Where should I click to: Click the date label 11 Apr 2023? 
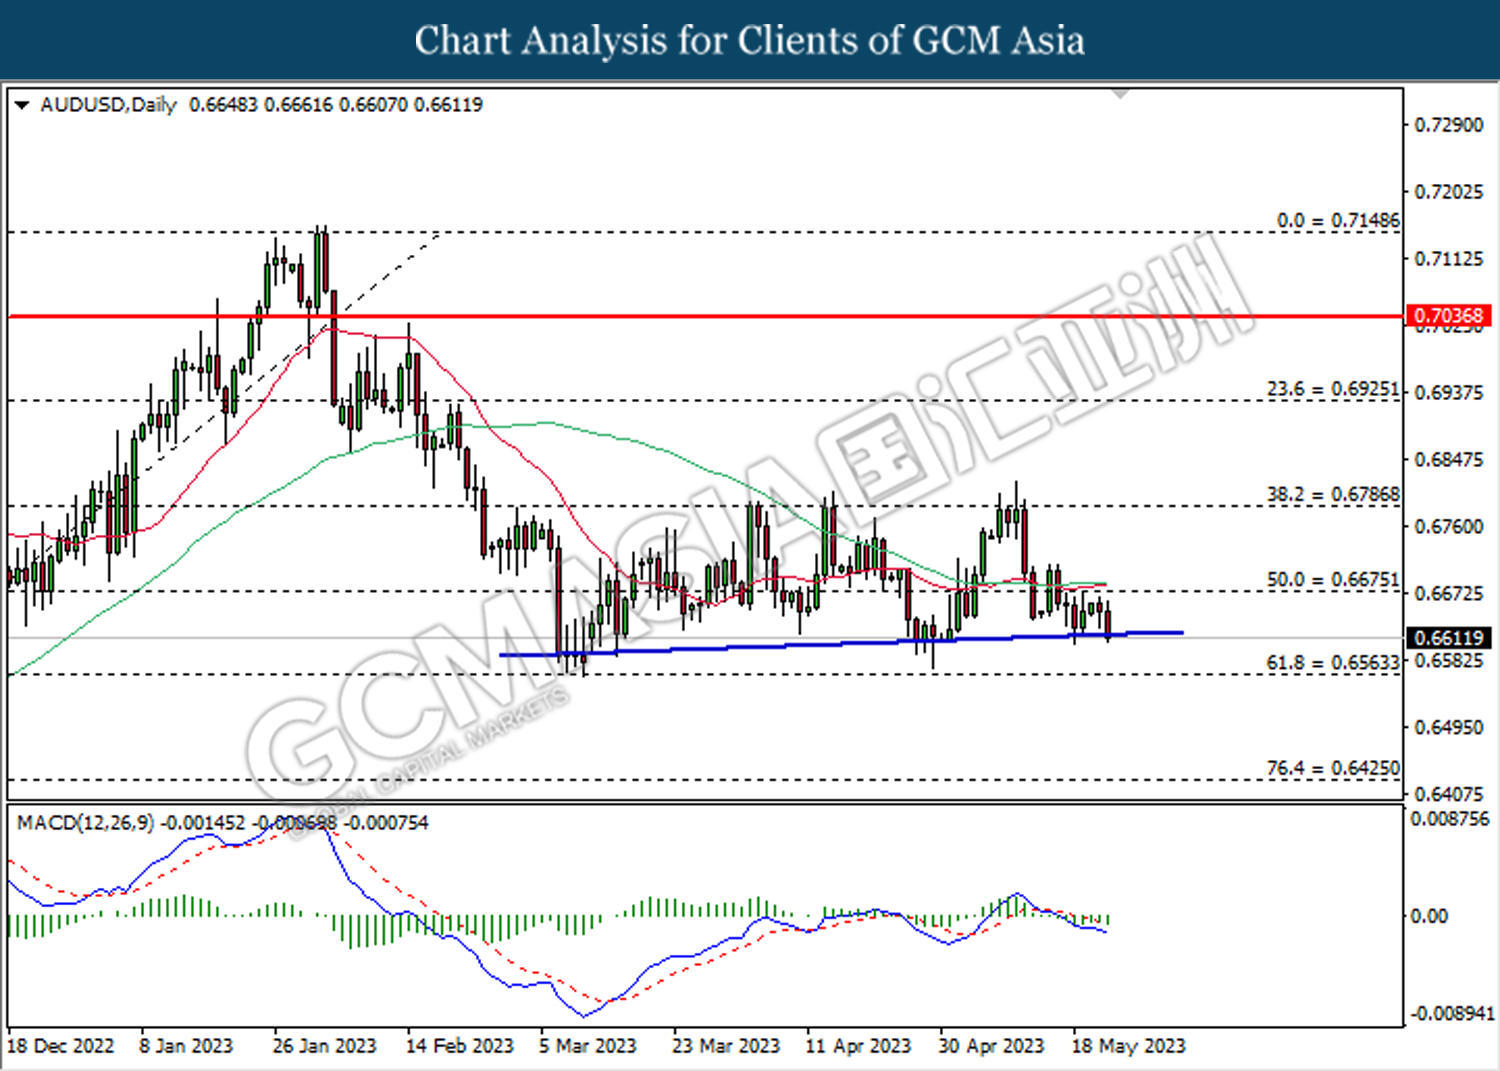tap(859, 1046)
